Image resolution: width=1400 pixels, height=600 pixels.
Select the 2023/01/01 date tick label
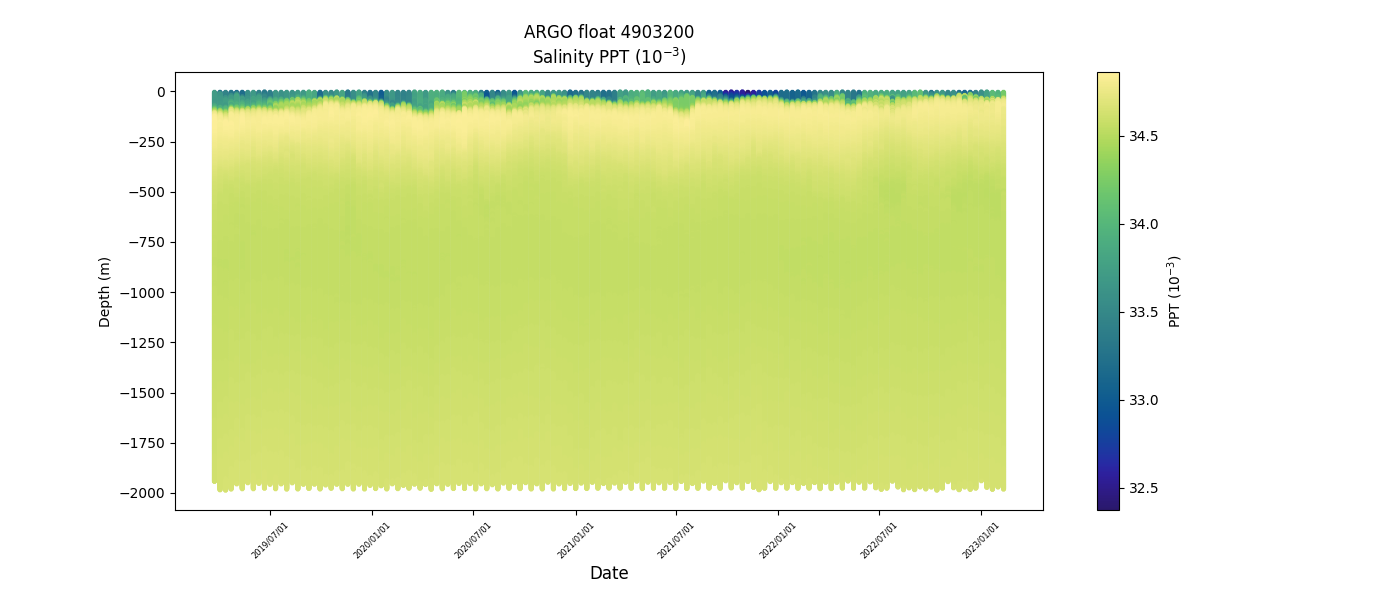tap(981, 539)
